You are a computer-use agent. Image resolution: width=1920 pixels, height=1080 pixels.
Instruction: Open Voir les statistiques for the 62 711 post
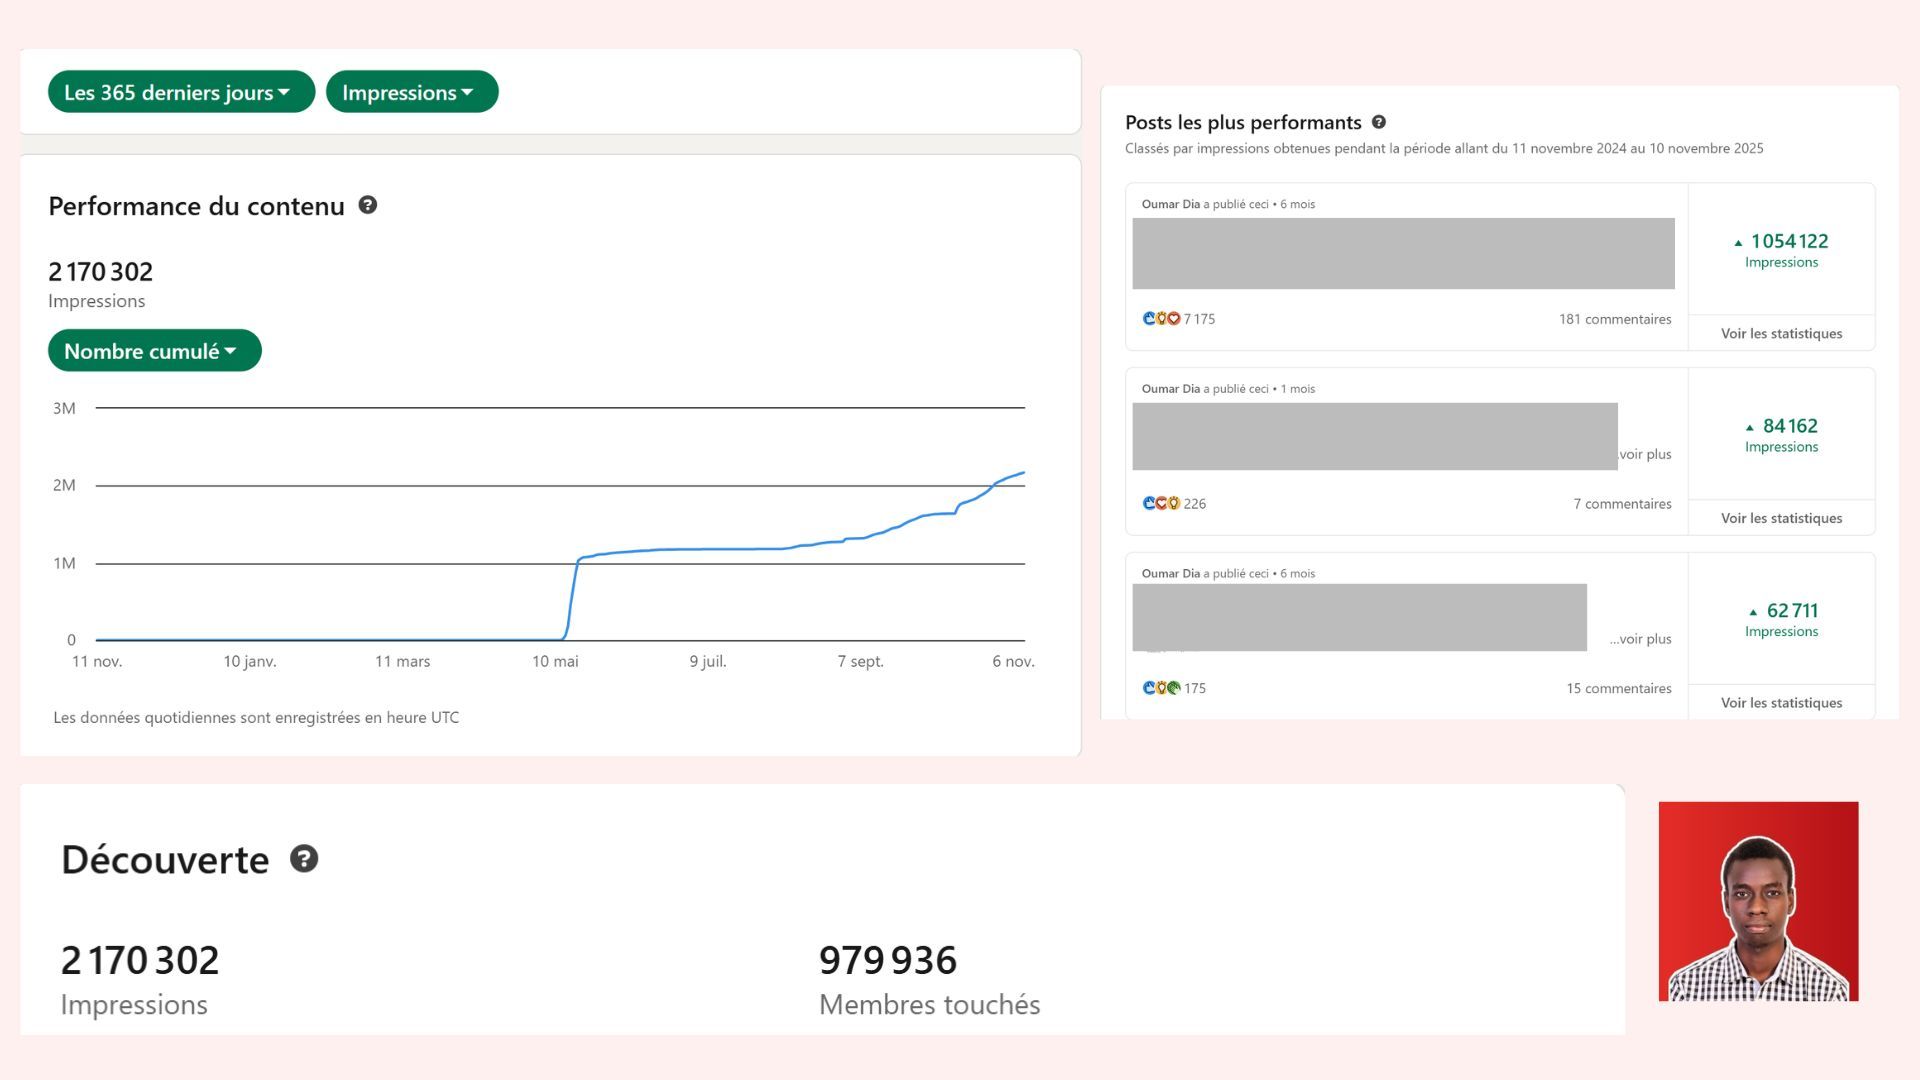coord(1781,703)
